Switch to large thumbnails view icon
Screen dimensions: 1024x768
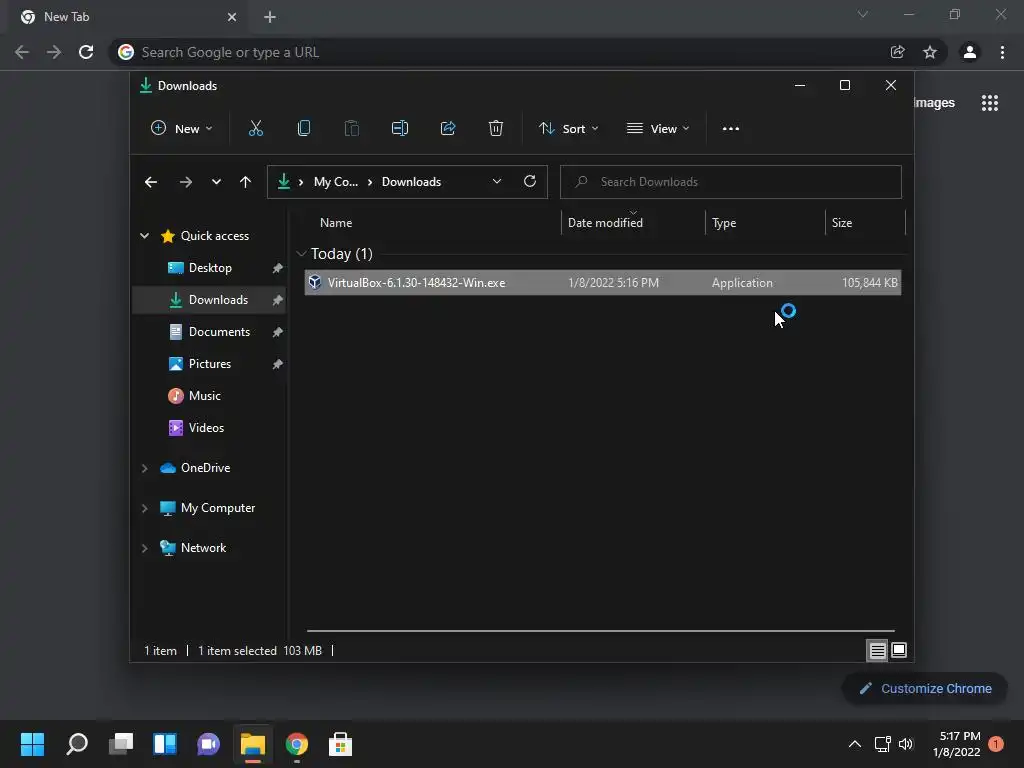(899, 650)
